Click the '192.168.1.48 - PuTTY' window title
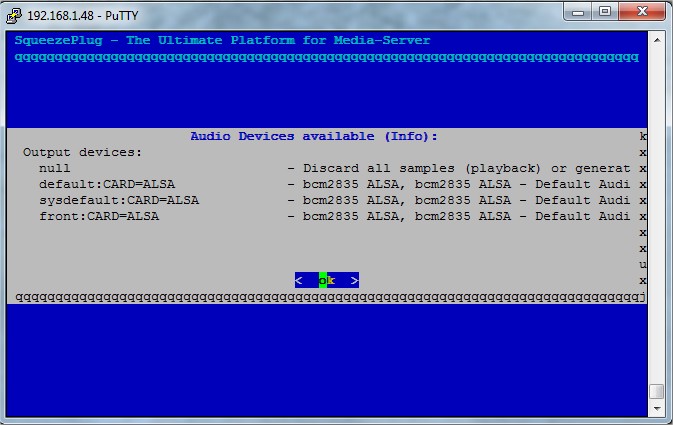Viewport: 673px width, 425px height. (83, 16)
